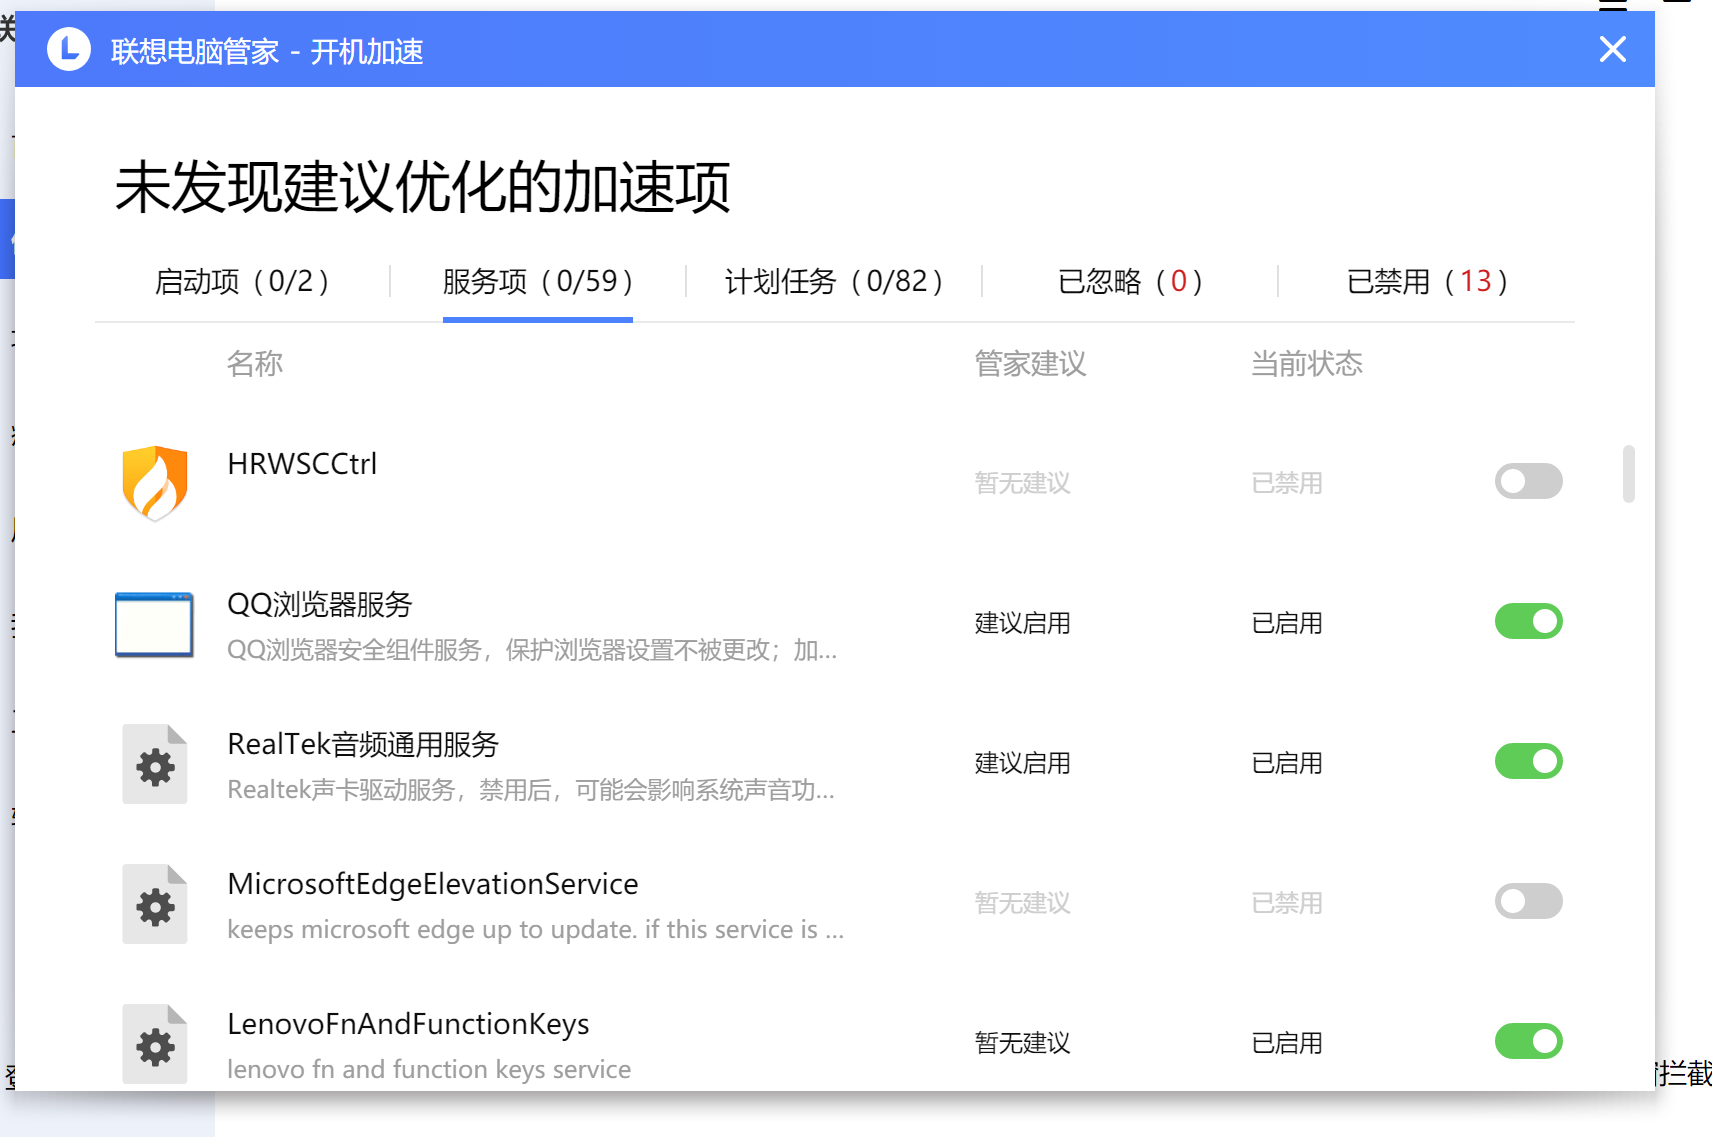Click 已禁用 status in MicrosoftEdgeElevationService row
The image size is (1712, 1137).
point(1287,903)
